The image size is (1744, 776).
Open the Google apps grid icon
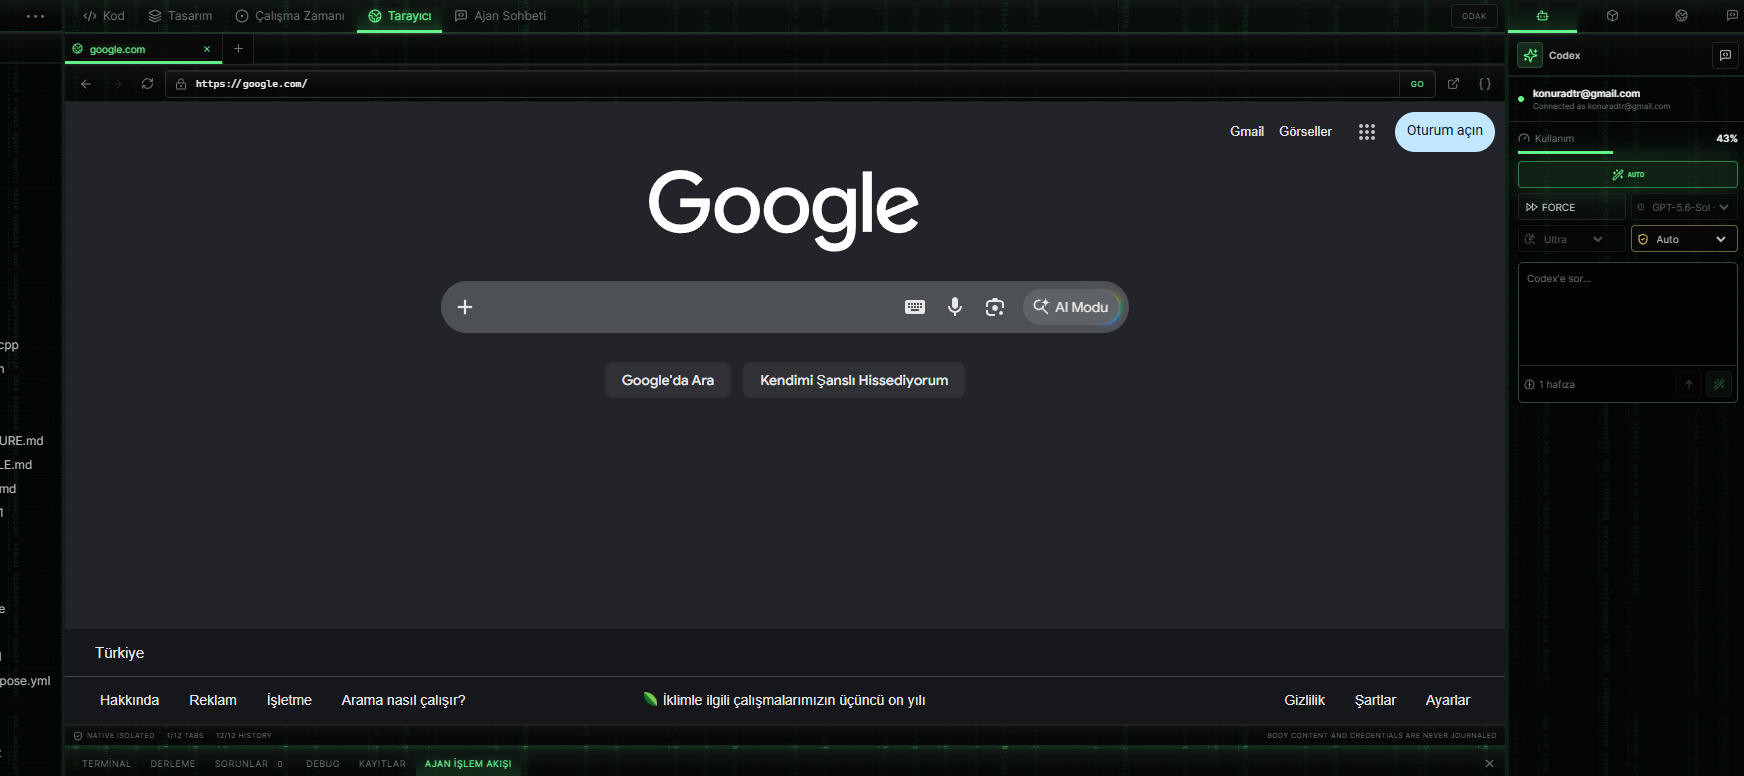pos(1367,132)
